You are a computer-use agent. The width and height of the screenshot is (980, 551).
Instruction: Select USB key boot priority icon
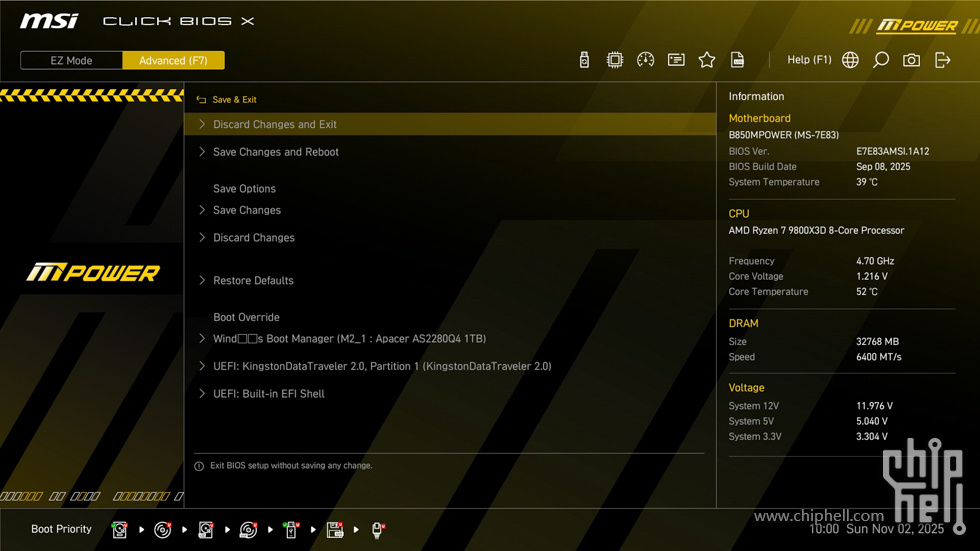coord(291,530)
